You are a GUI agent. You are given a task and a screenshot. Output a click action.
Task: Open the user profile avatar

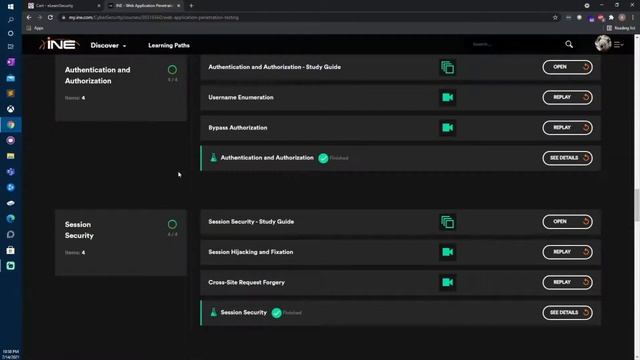tap(602, 44)
